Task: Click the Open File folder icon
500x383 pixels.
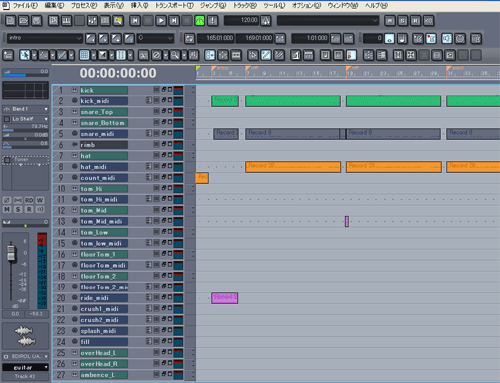Action: tap(23, 21)
